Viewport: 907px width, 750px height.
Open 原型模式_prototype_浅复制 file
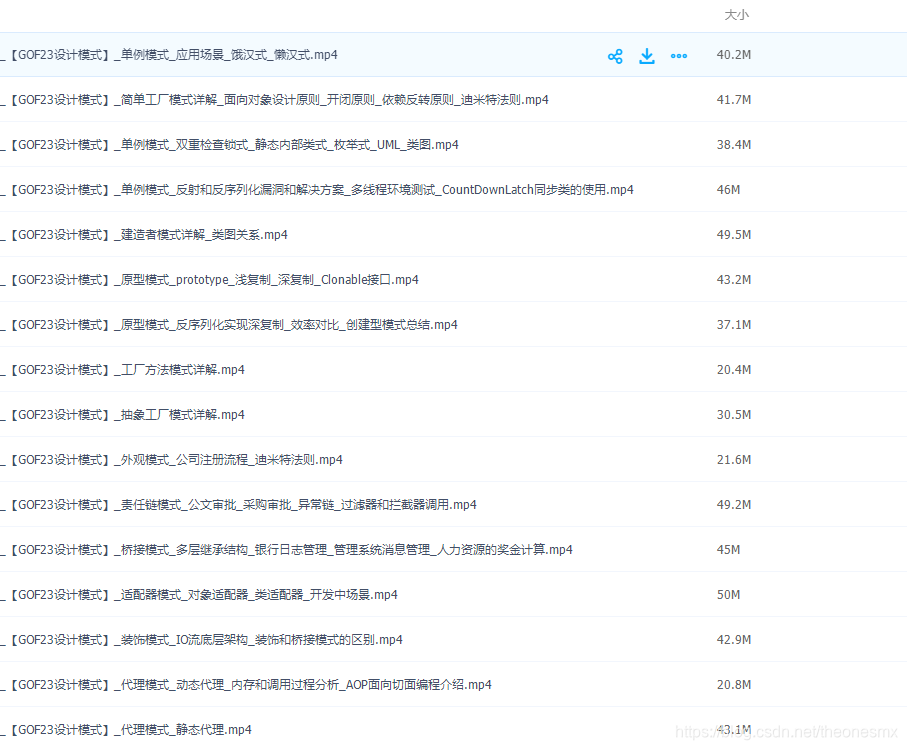(x=209, y=280)
